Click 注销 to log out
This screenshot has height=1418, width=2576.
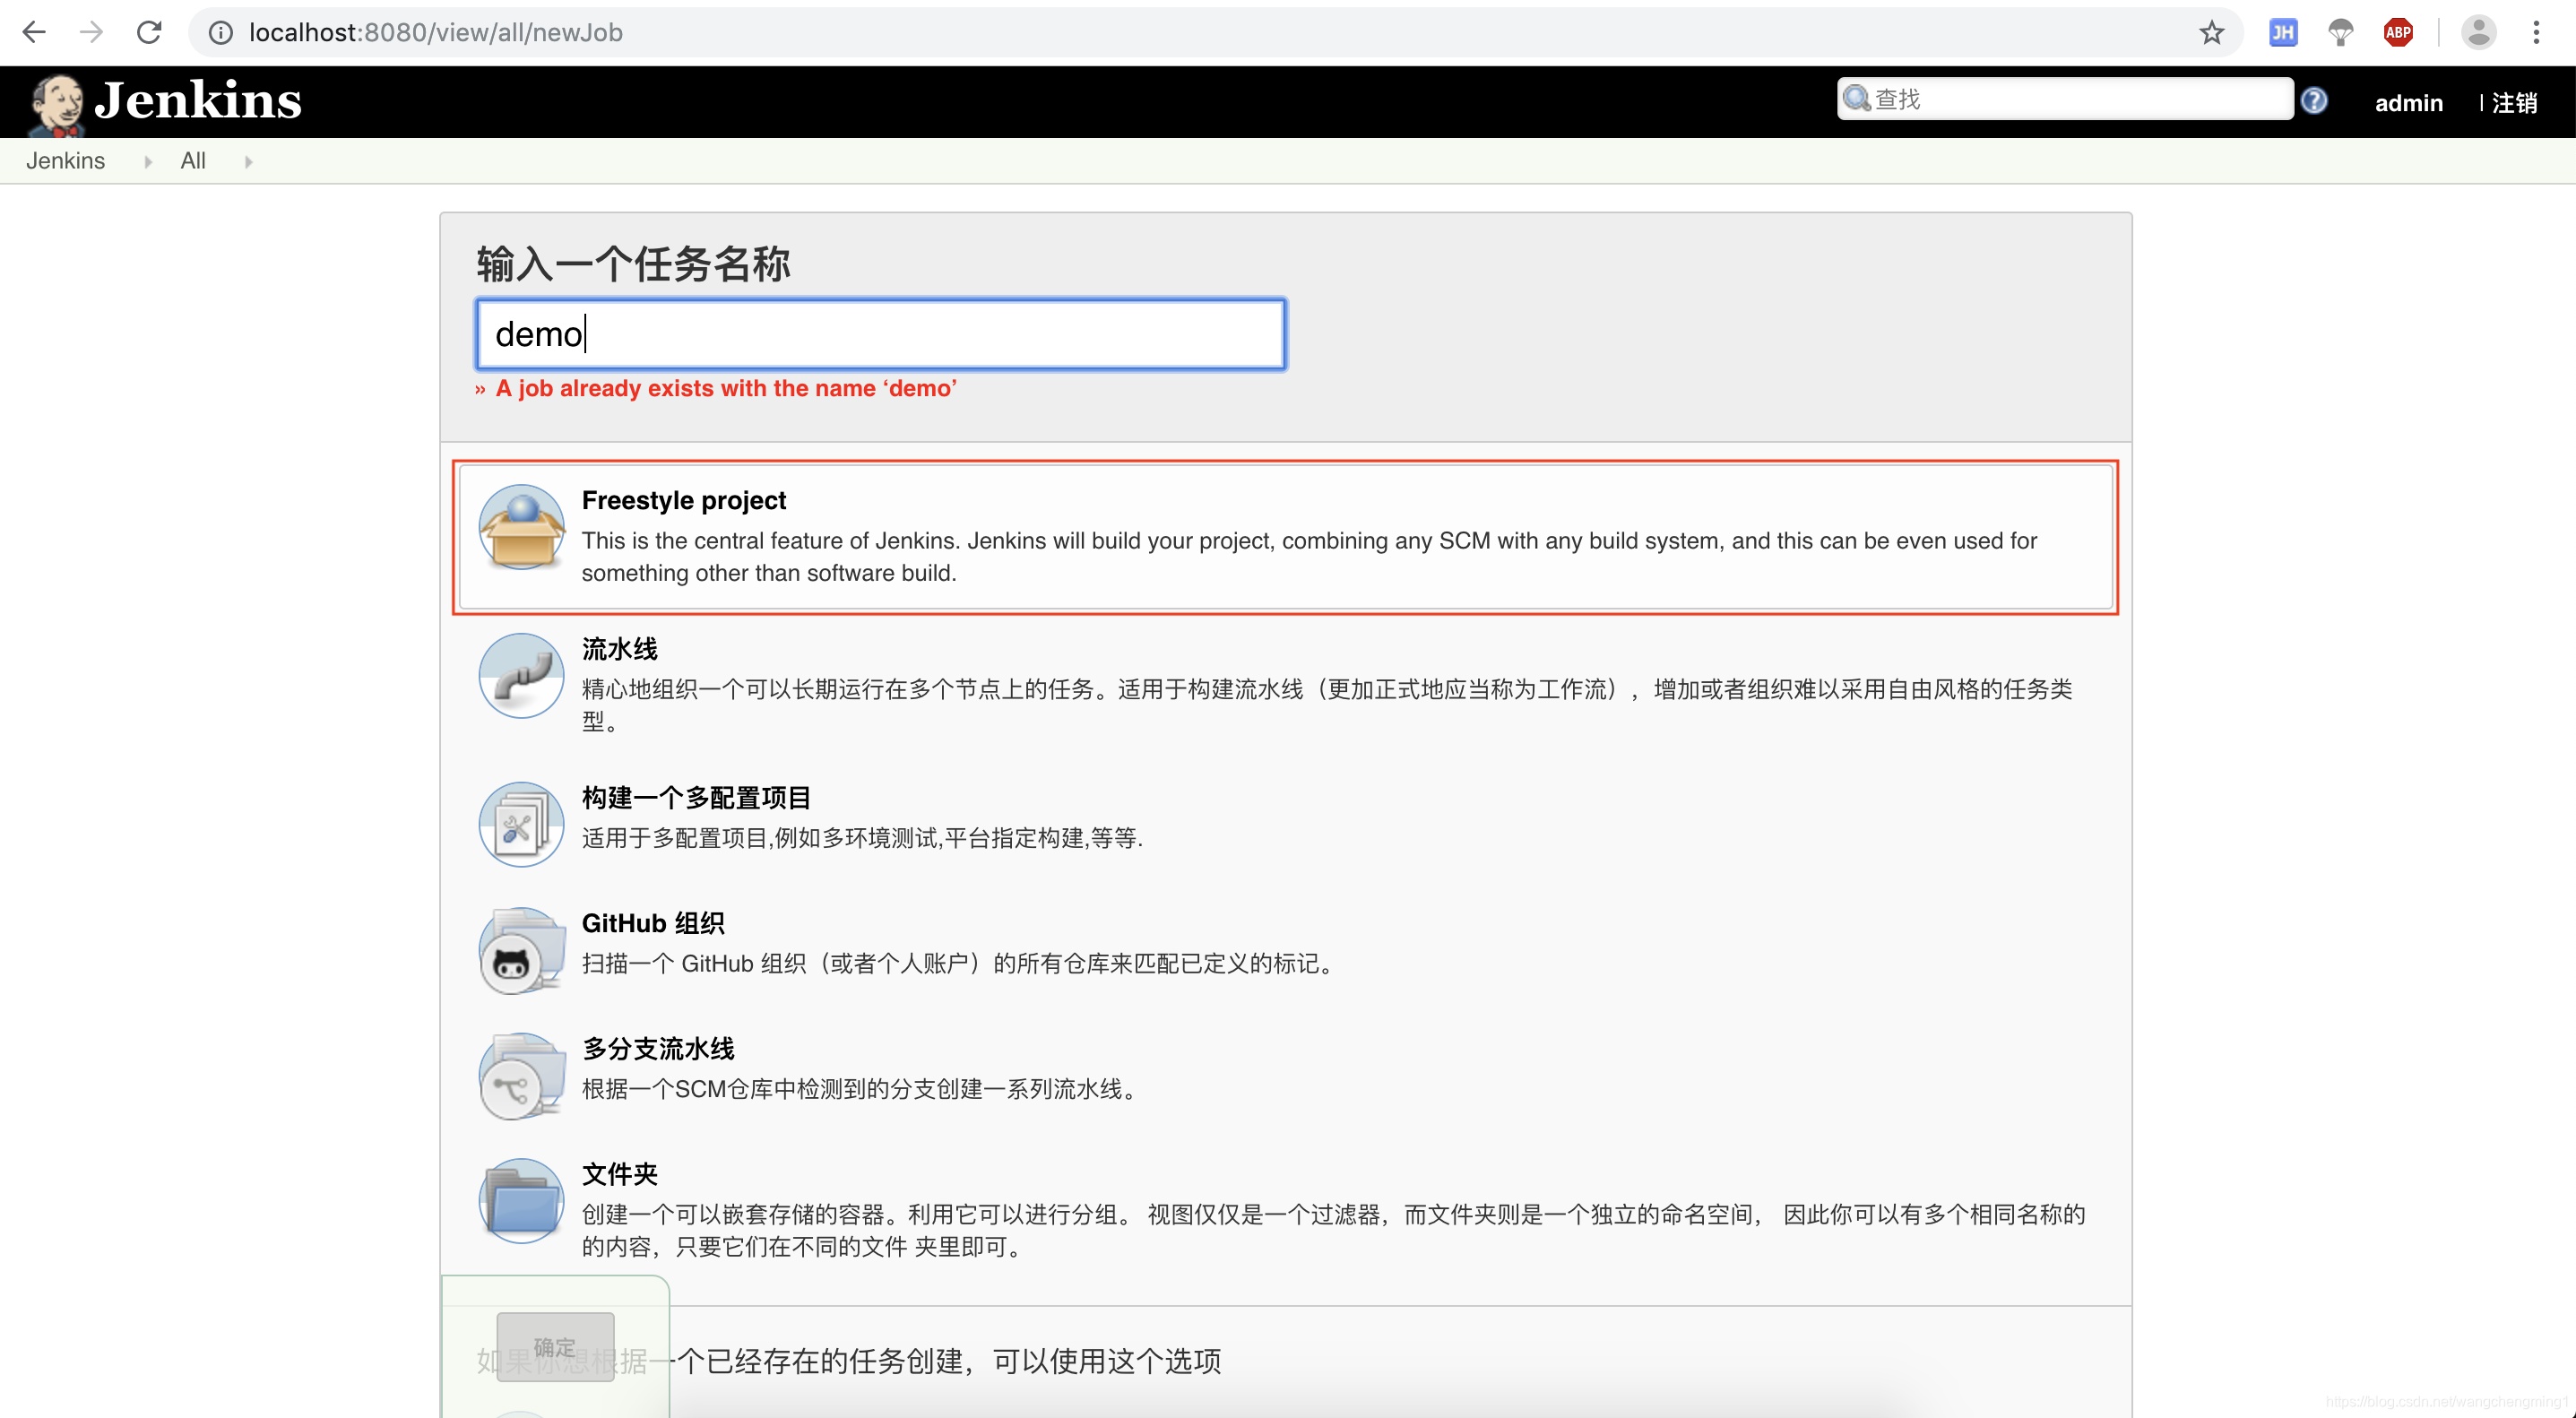click(2514, 103)
